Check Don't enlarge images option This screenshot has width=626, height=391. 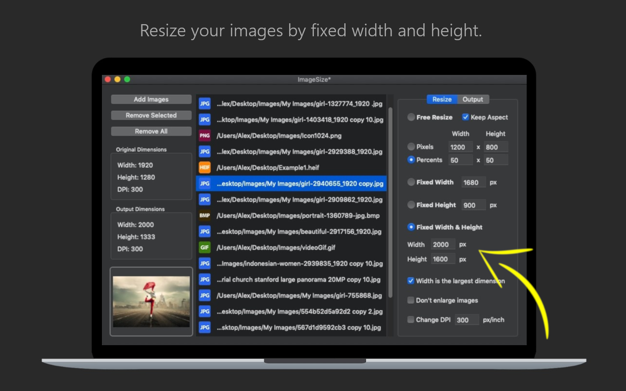pyautogui.click(x=410, y=300)
